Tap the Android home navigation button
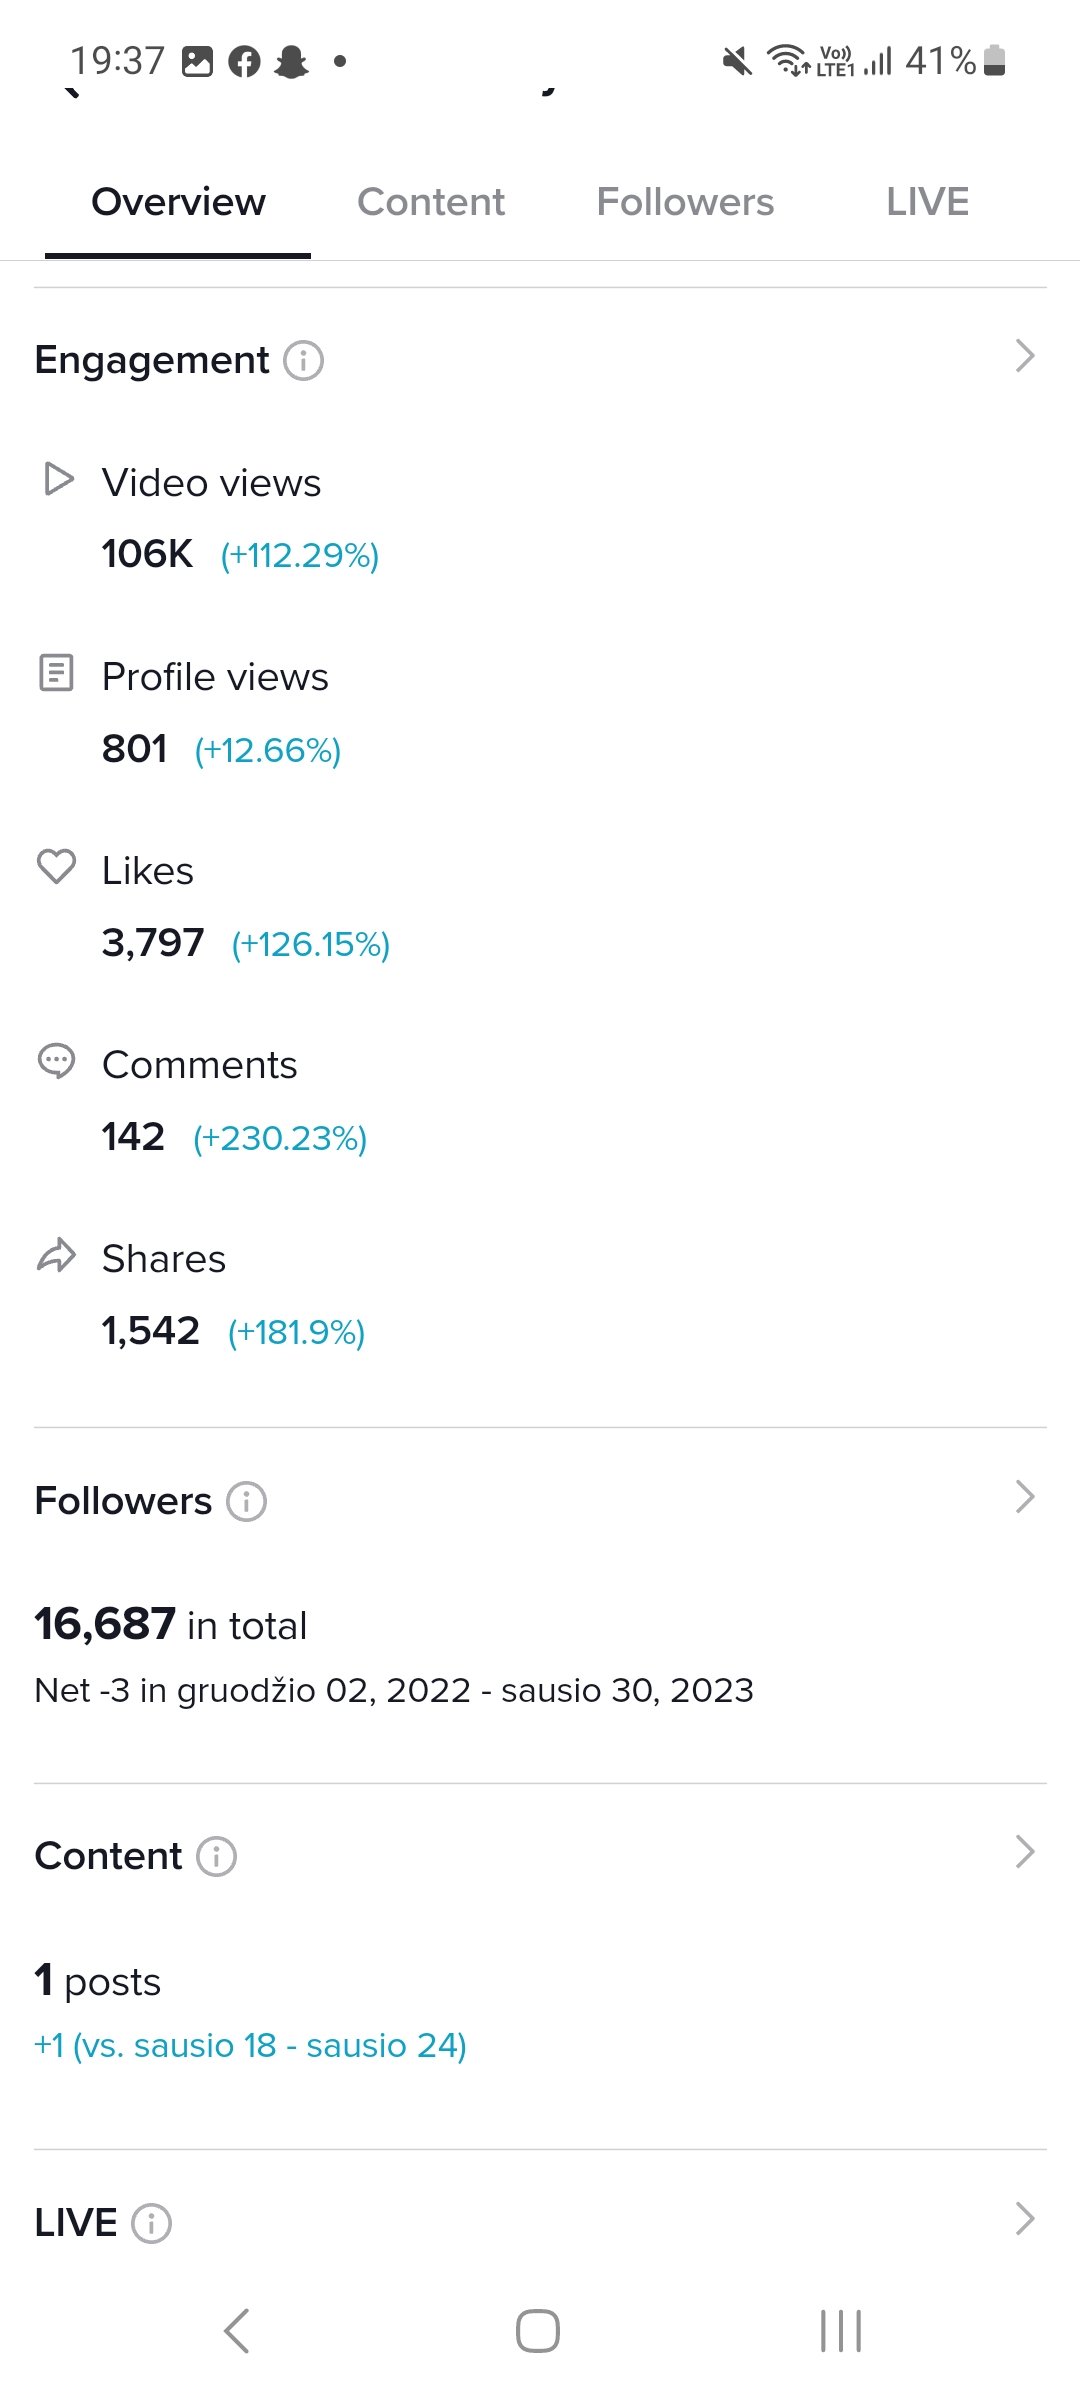 [538, 2331]
